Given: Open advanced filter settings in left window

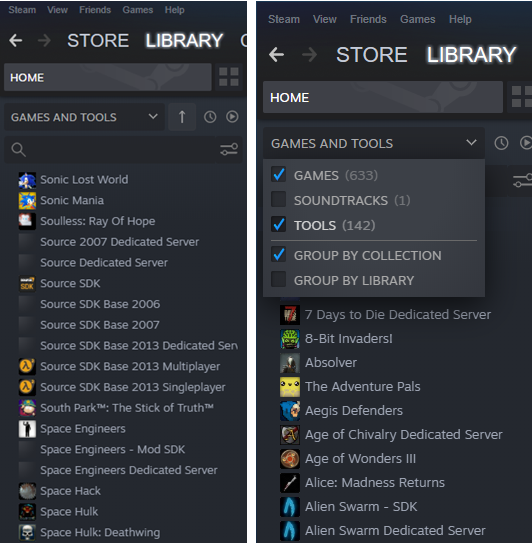Looking at the screenshot, I should pos(229,150).
